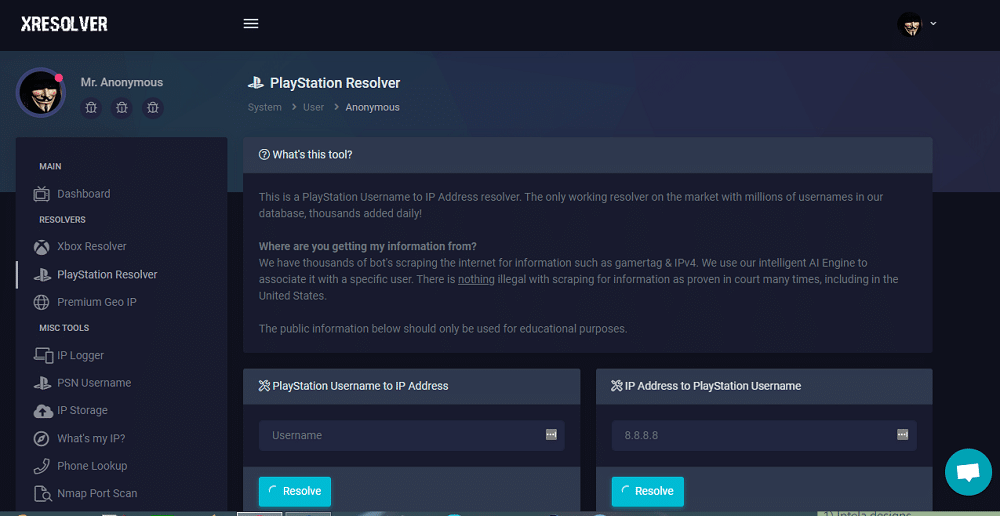Focus the Username input field
Viewport: 1000px width, 516px height.
411,436
